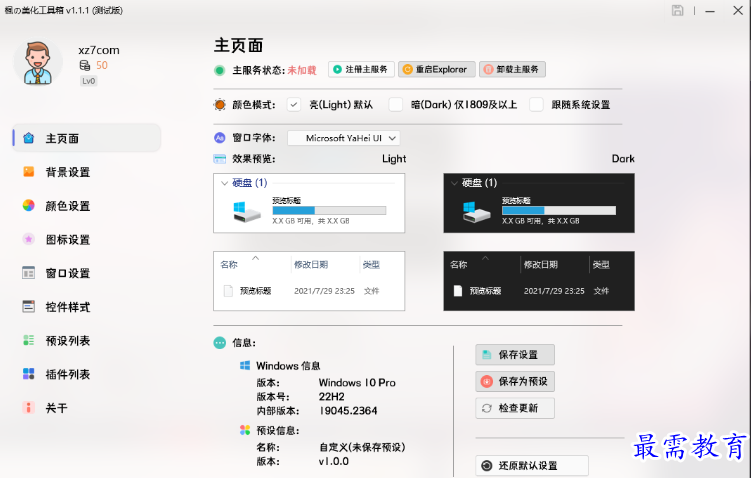Open the 背景设置 sidebar tab
The height and width of the screenshot is (478, 755).
point(68,172)
